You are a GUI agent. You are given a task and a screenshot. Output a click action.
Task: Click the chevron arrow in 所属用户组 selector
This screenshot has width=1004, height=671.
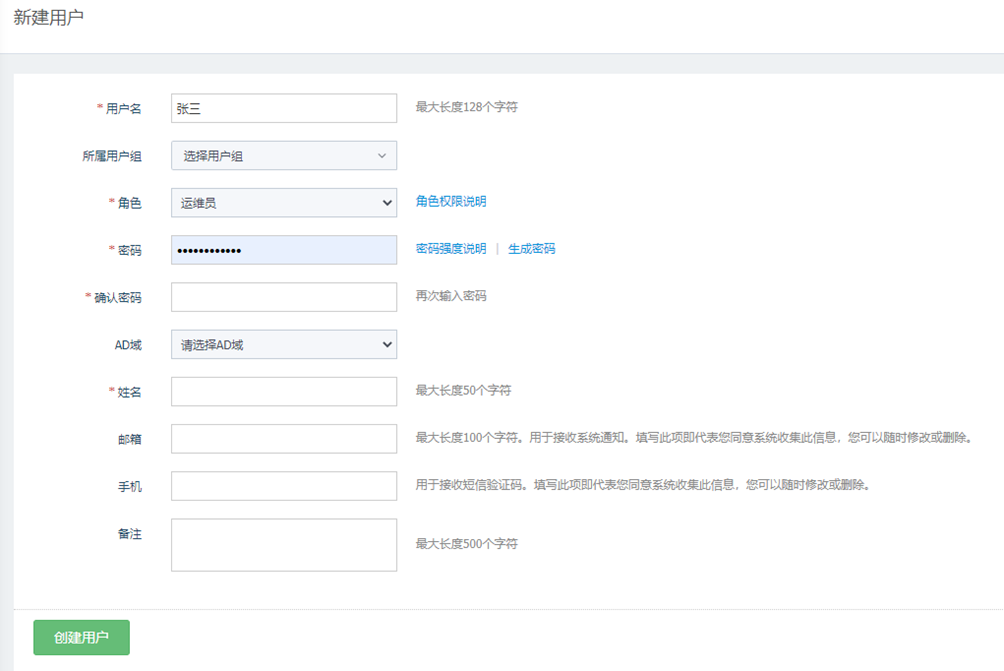[382, 156]
